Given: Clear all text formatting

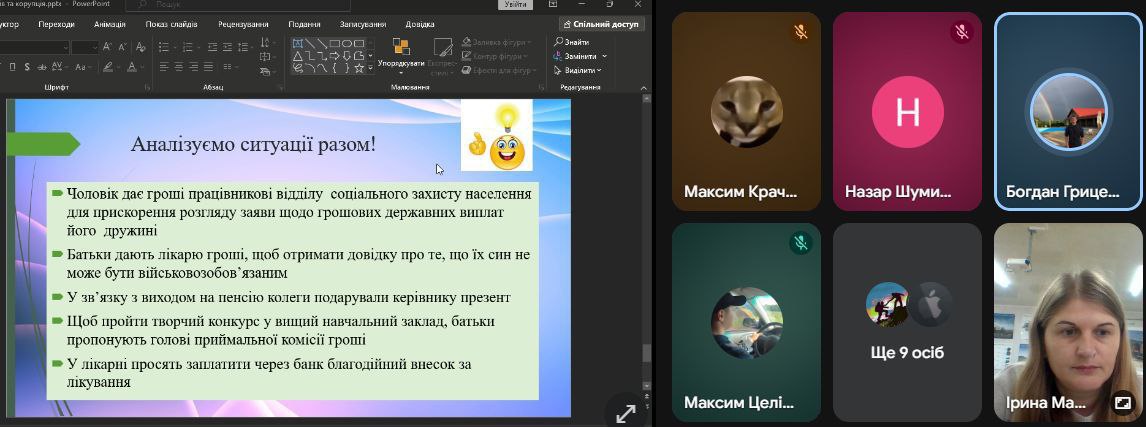Looking at the screenshot, I should [x=140, y=47].
